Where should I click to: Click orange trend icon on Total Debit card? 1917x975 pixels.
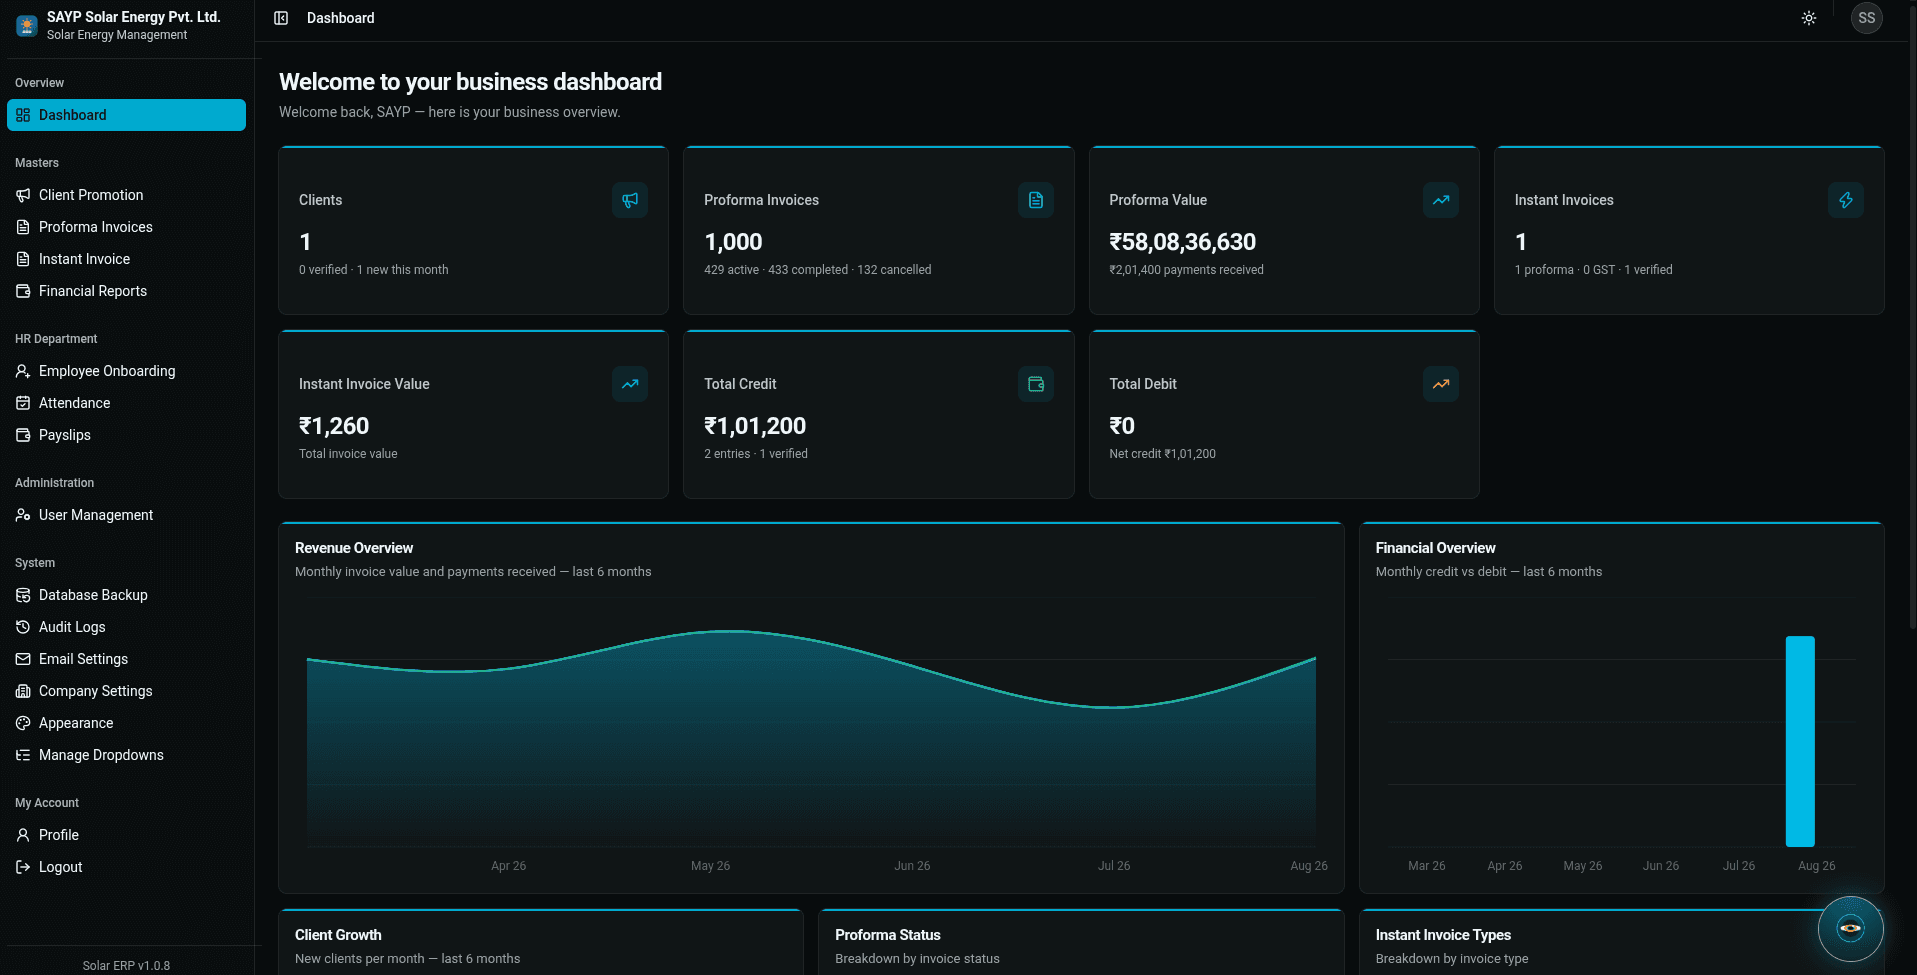[1441, 384]
